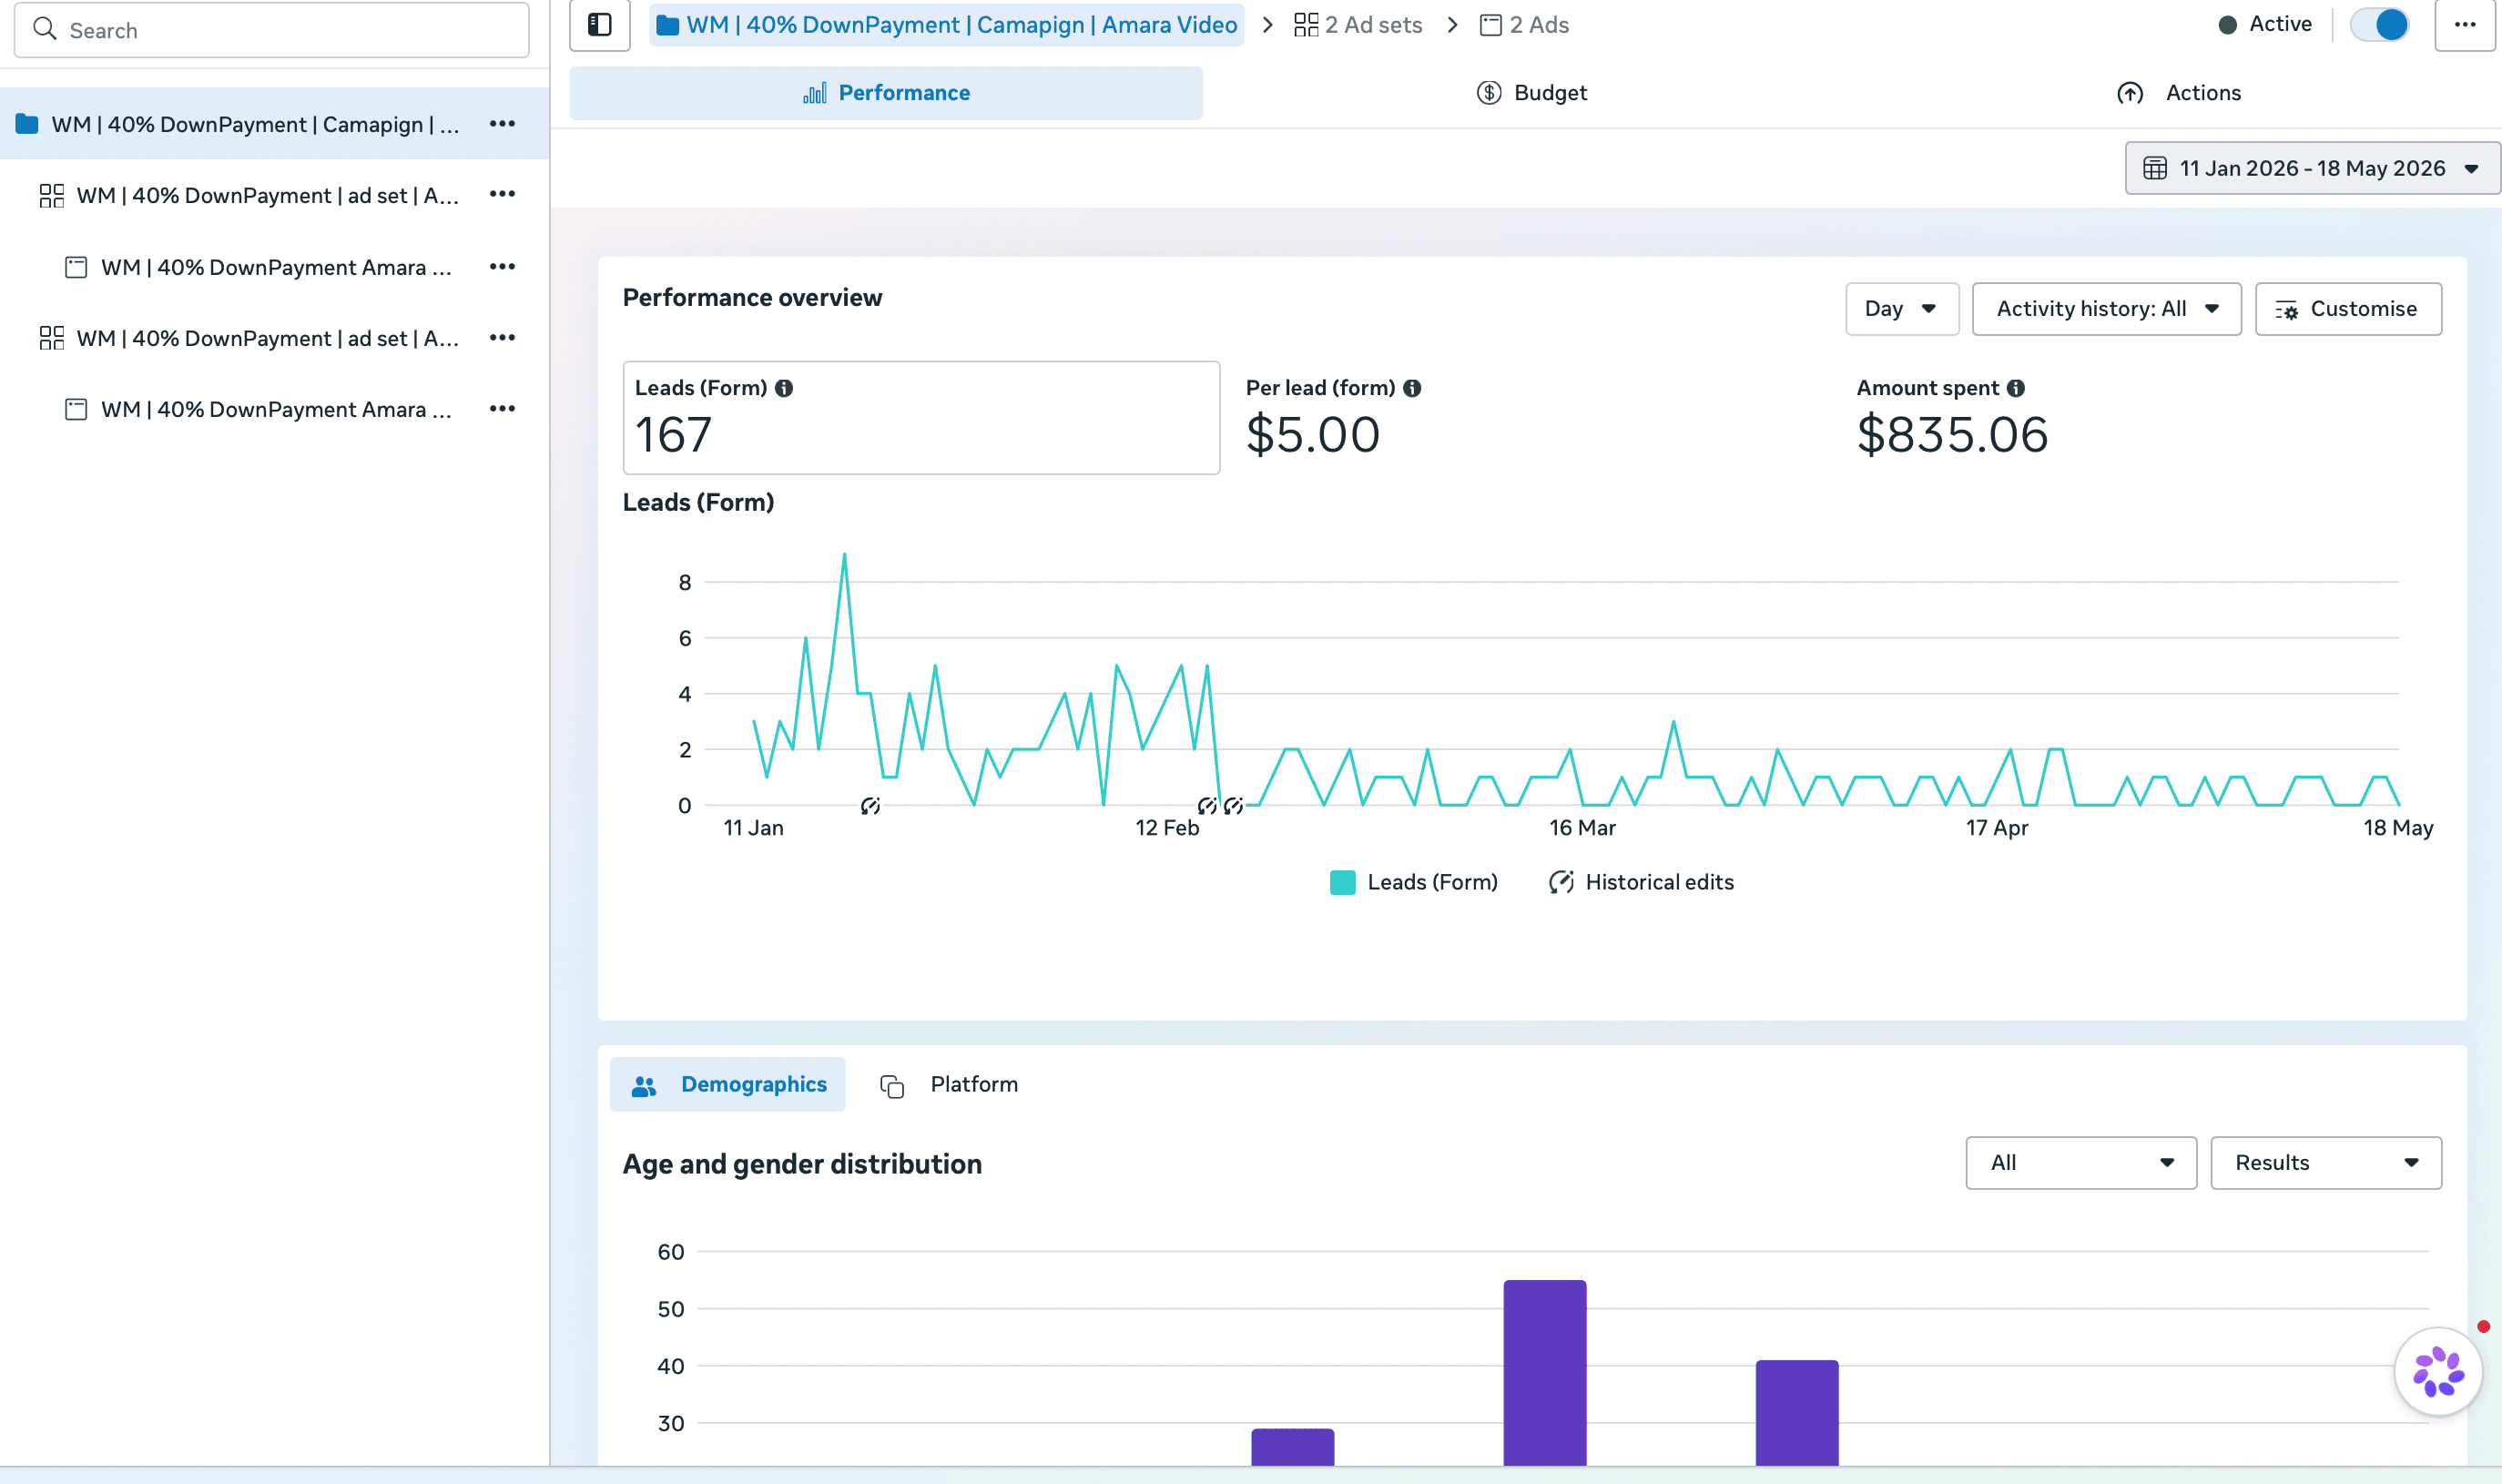Open the Day granularity dropdown
Screen dimensions: 2502x1484
(x=1902, y=309)
